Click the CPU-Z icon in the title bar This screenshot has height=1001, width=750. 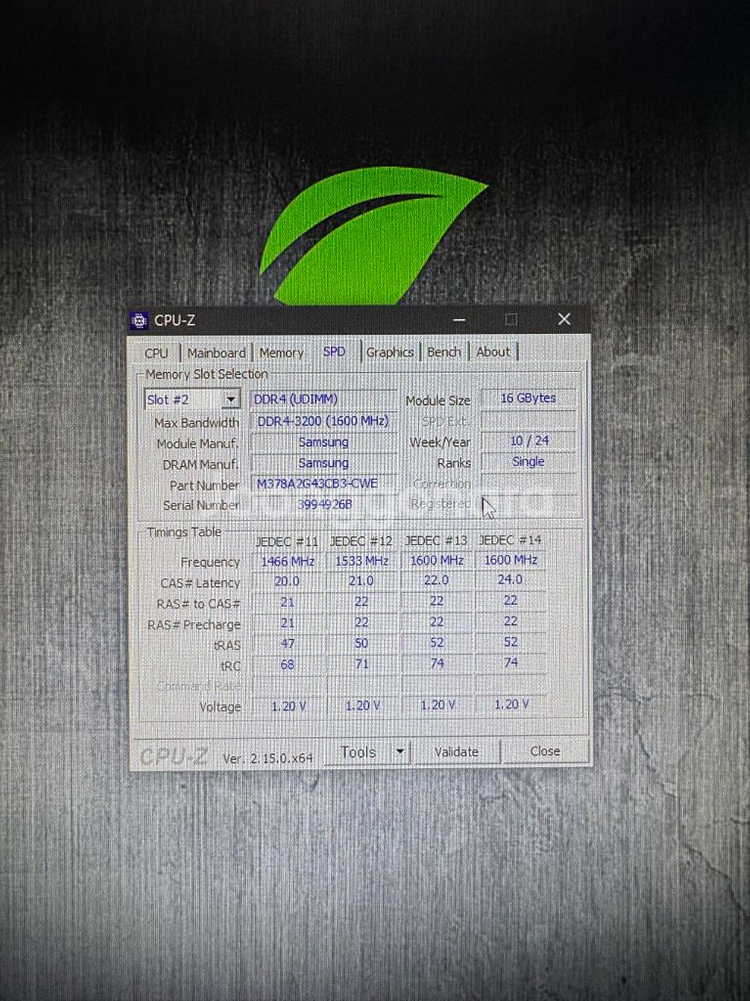(x=140, y=321)
